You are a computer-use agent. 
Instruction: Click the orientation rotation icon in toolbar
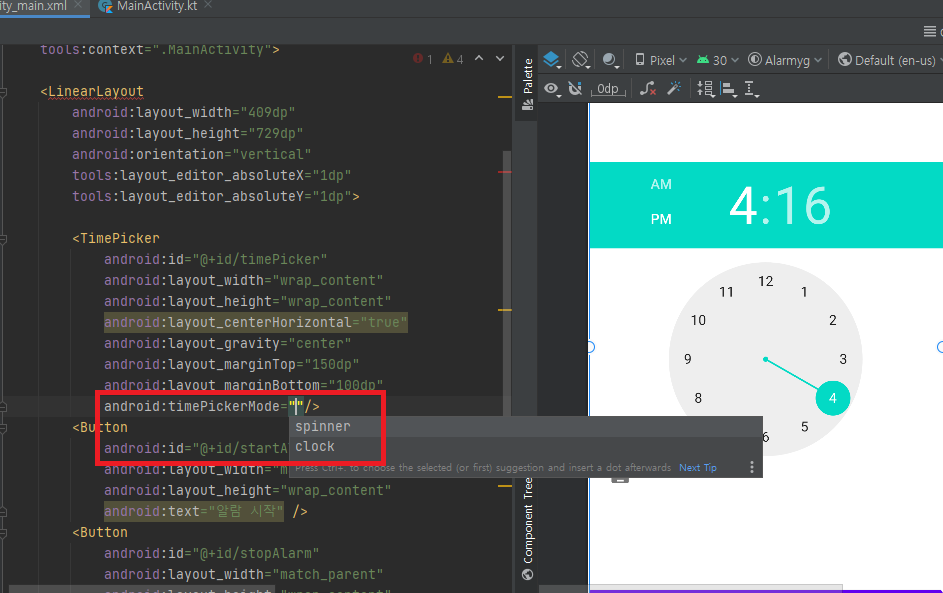[x=580, y=59]
